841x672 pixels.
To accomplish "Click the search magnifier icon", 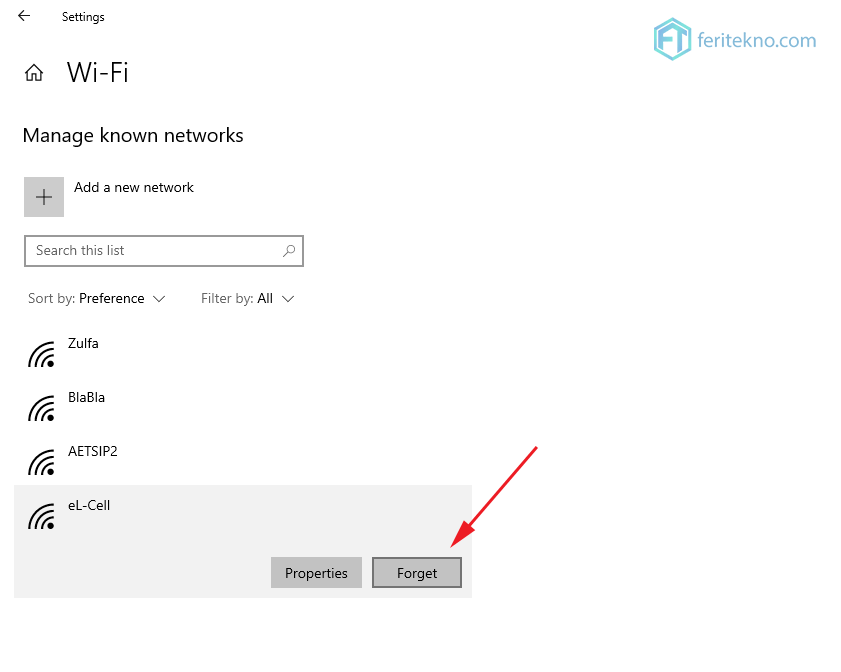I will [x=289, y=250].
